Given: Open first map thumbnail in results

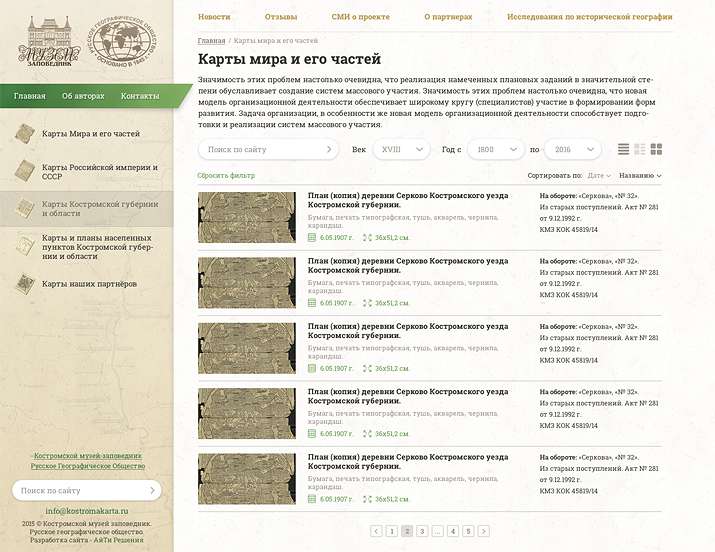Looking at the screenshot, I should coord(247,217).
